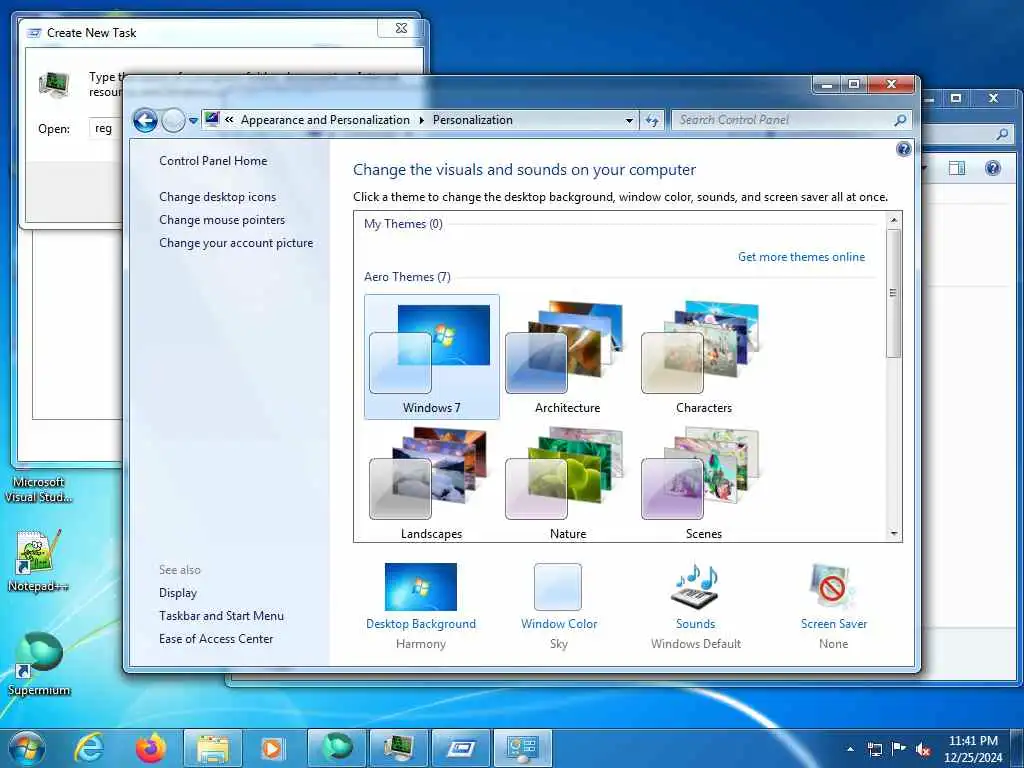Viewport: 1024px width, 768px height.
Task: Open Notepad++ desktop shortcut
Action: tap(38, 562)
